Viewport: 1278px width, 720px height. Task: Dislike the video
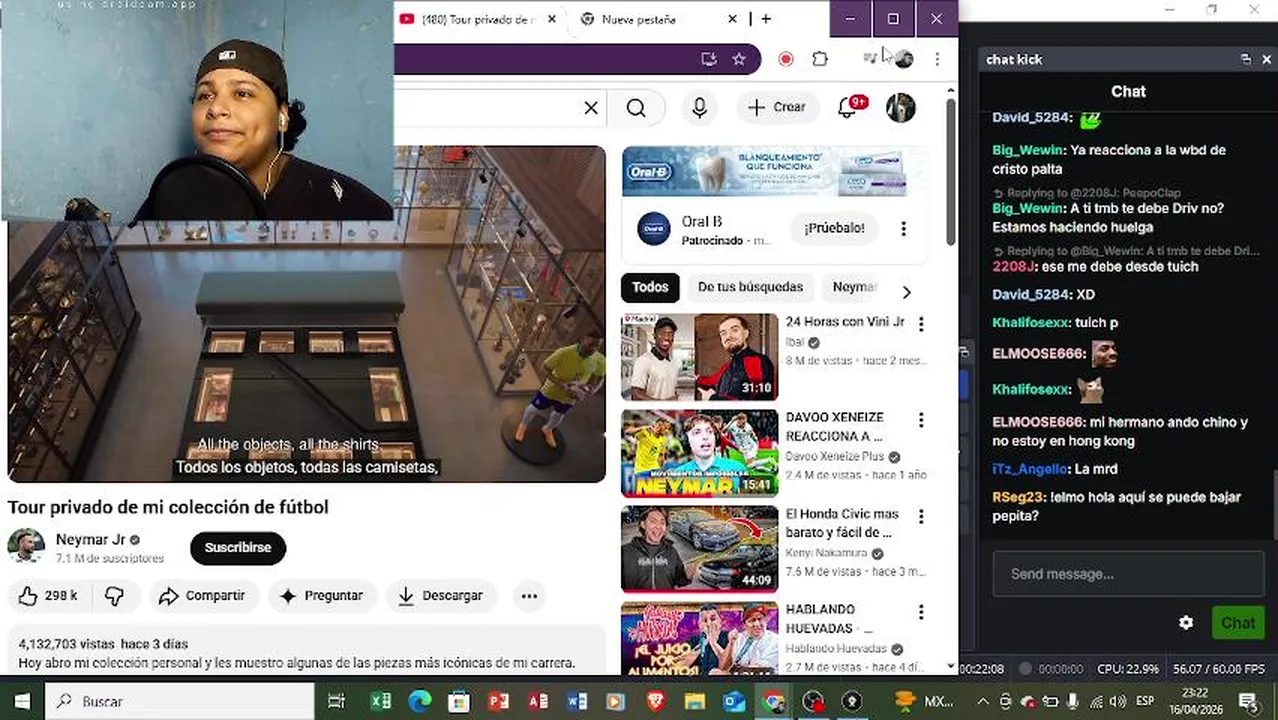coord(115,595)
